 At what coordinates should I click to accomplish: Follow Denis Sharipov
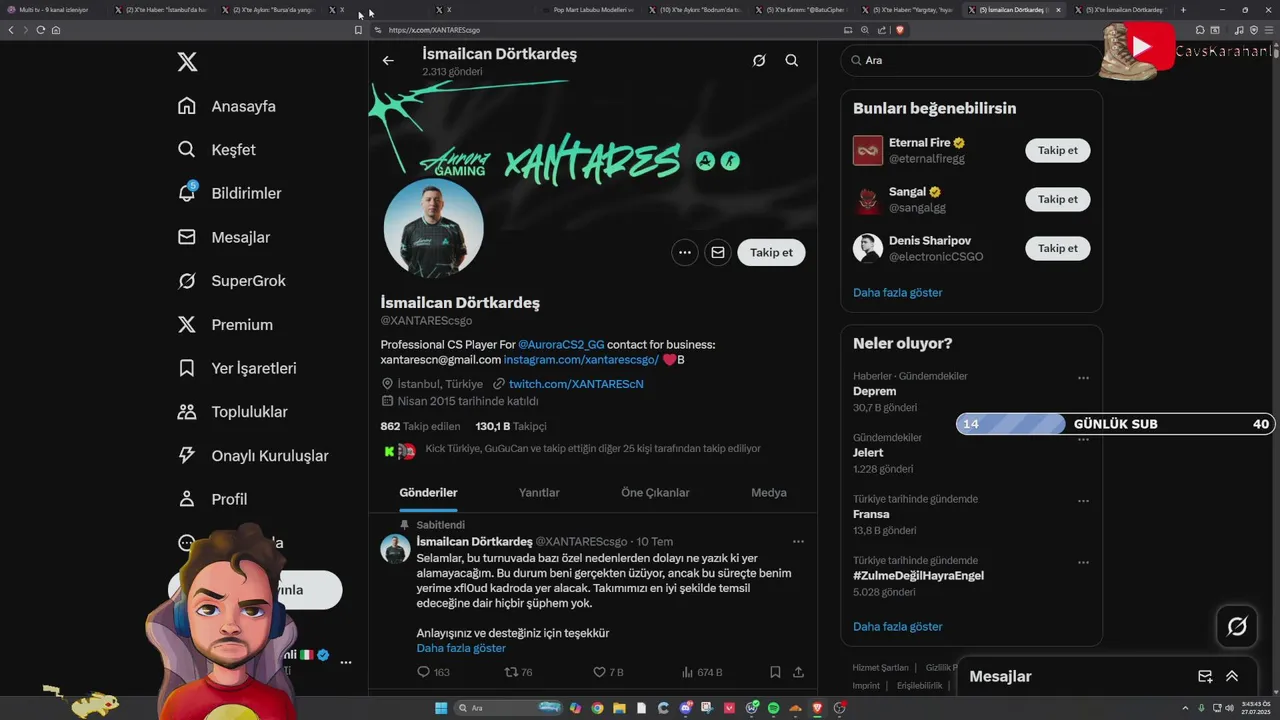point(1058,248)
